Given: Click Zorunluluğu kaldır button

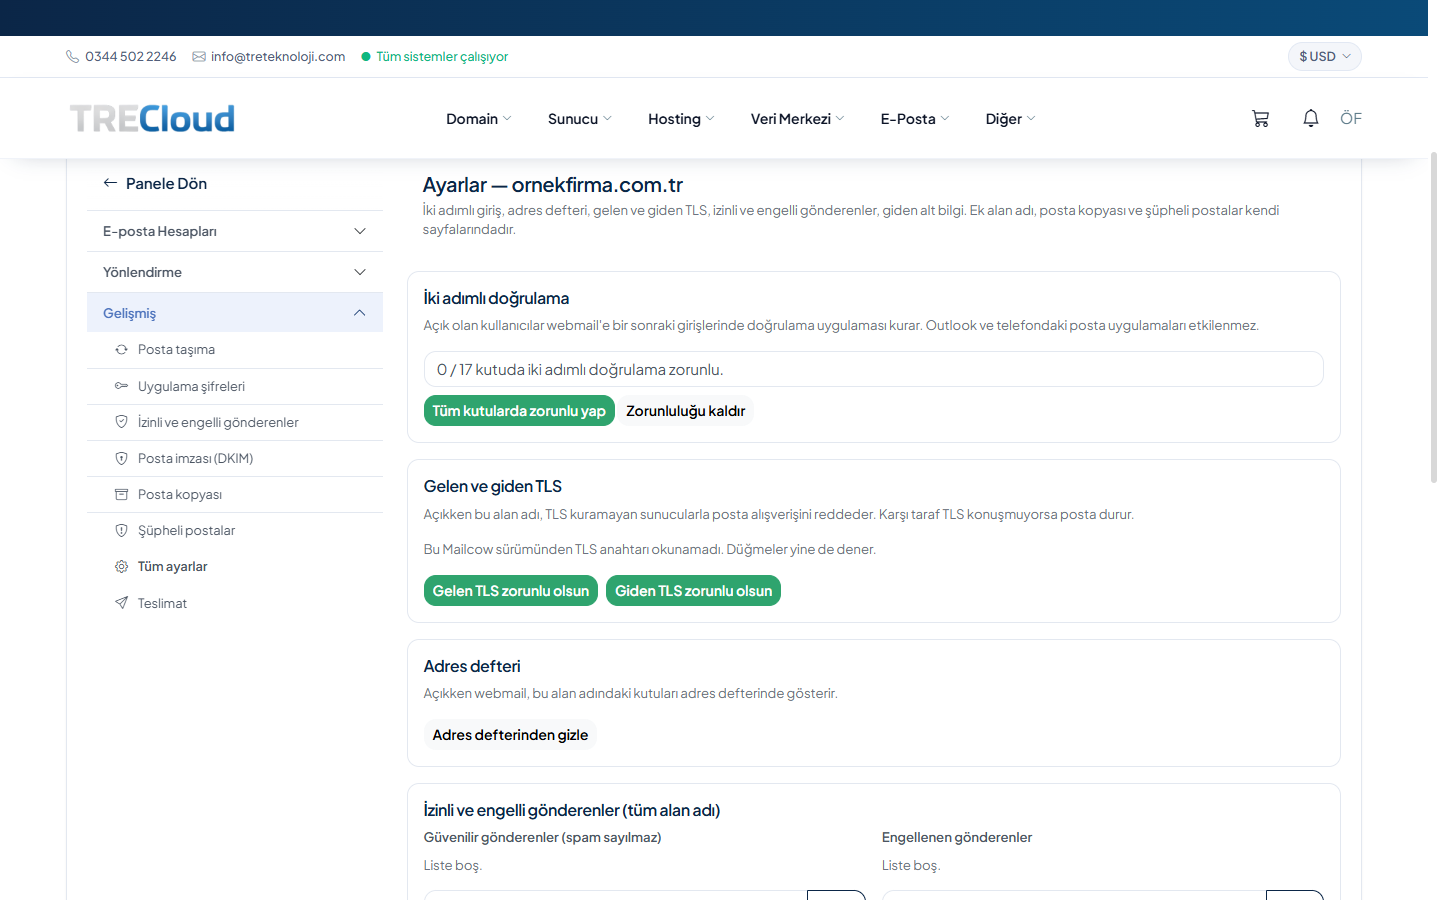Looking at the screenshot, I should coord(685,411).
